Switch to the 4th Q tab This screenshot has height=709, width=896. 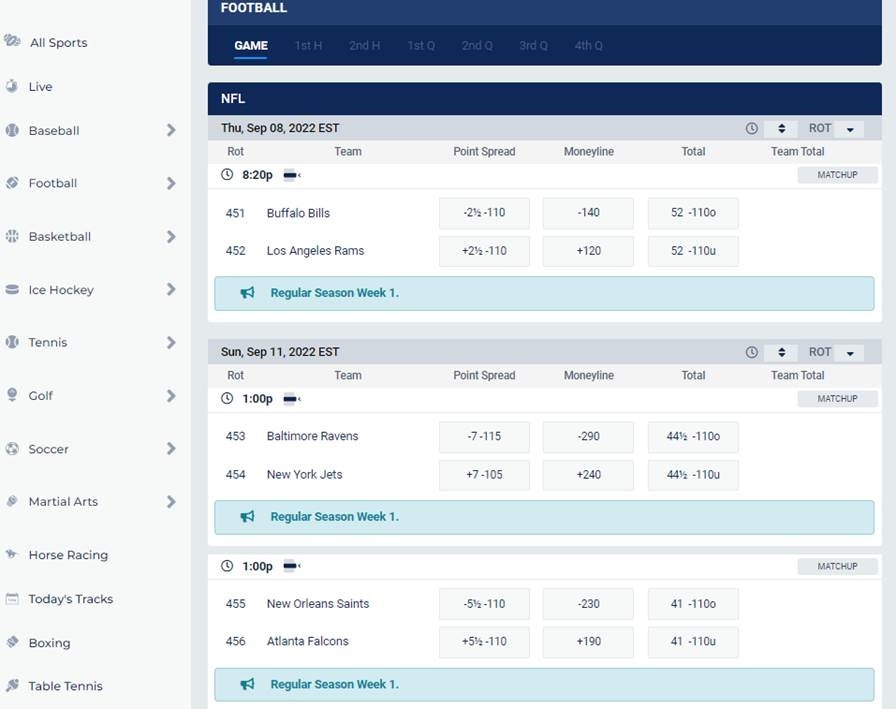[589, 46]
